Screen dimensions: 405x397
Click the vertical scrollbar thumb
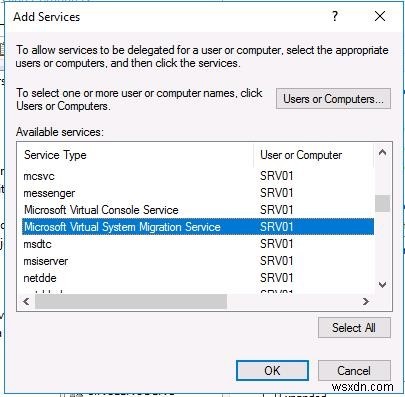[383, 203]
